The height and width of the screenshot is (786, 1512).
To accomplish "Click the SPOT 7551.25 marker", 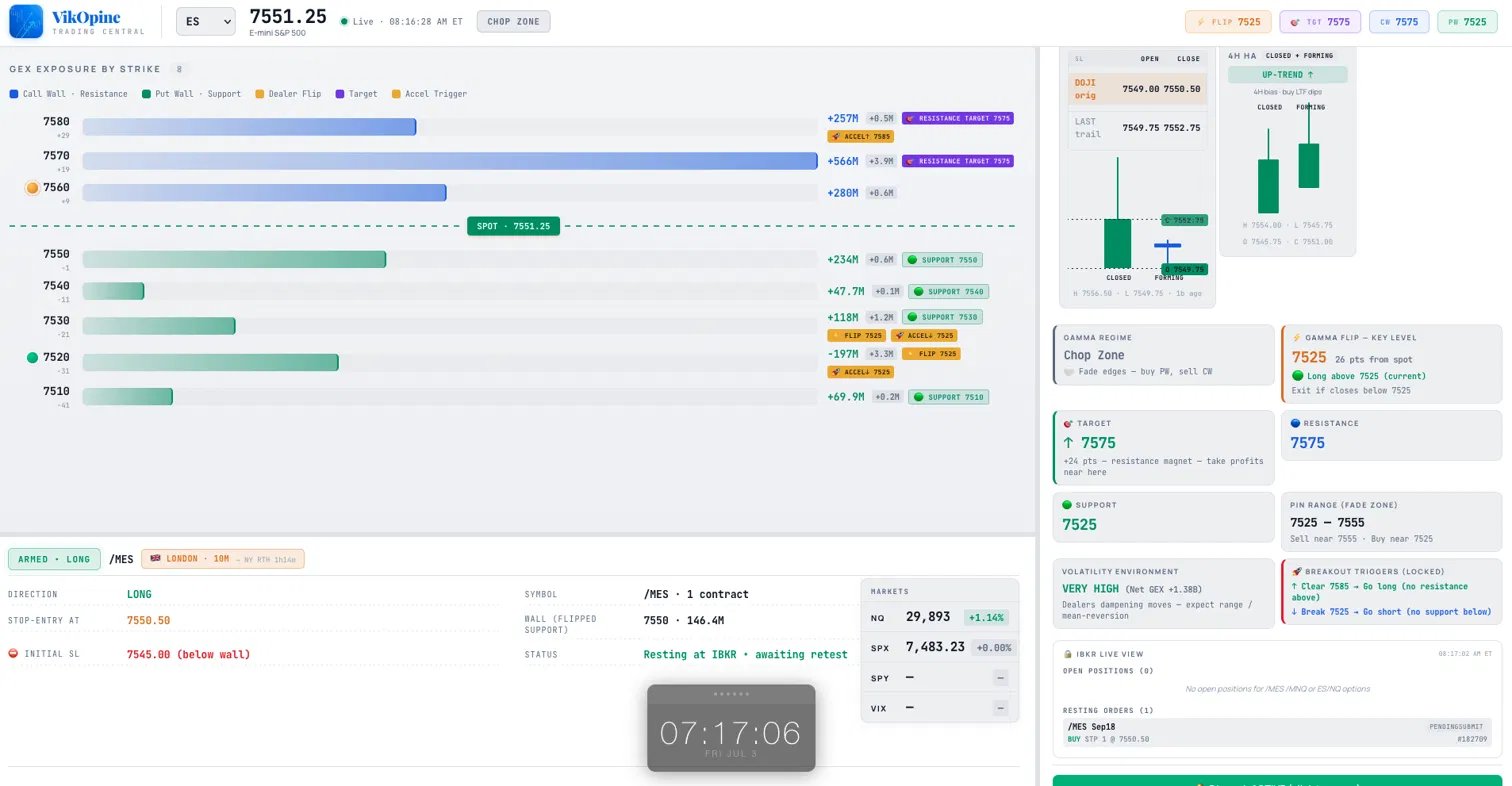I will (513, 226).
